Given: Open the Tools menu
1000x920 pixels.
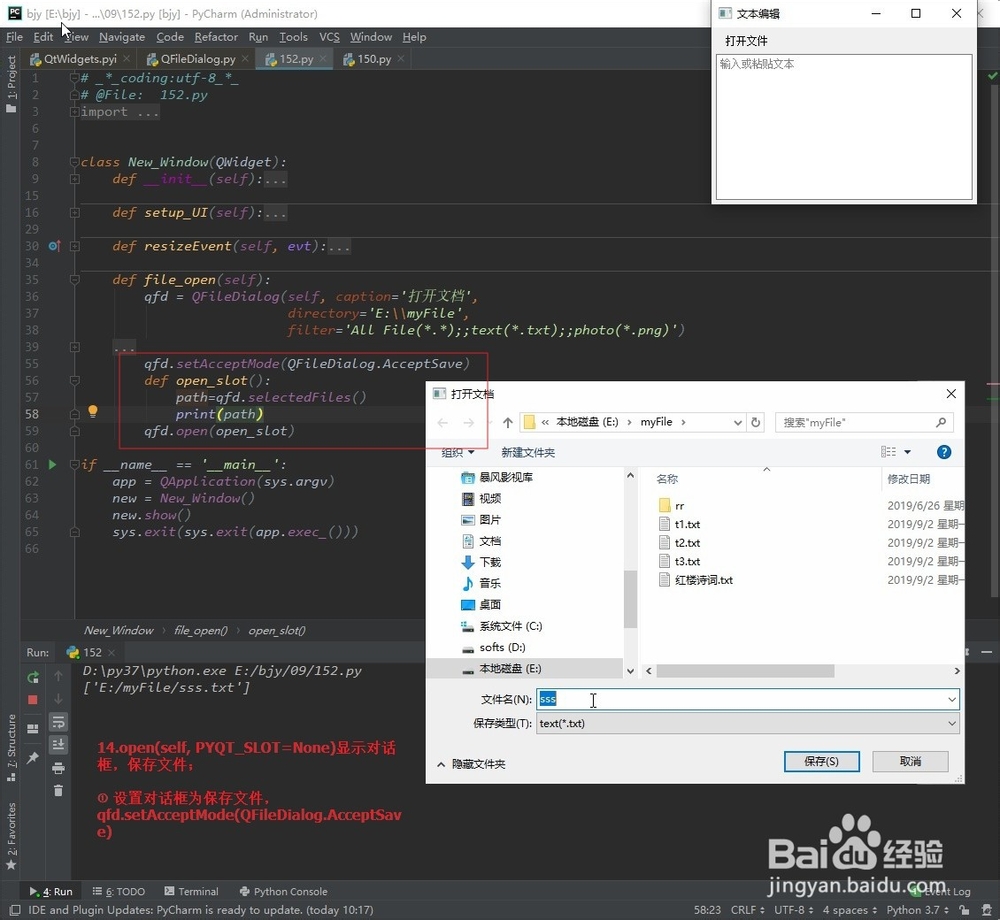Looking at the screenshot, I should pyautogui.click(x=293, y=37).
